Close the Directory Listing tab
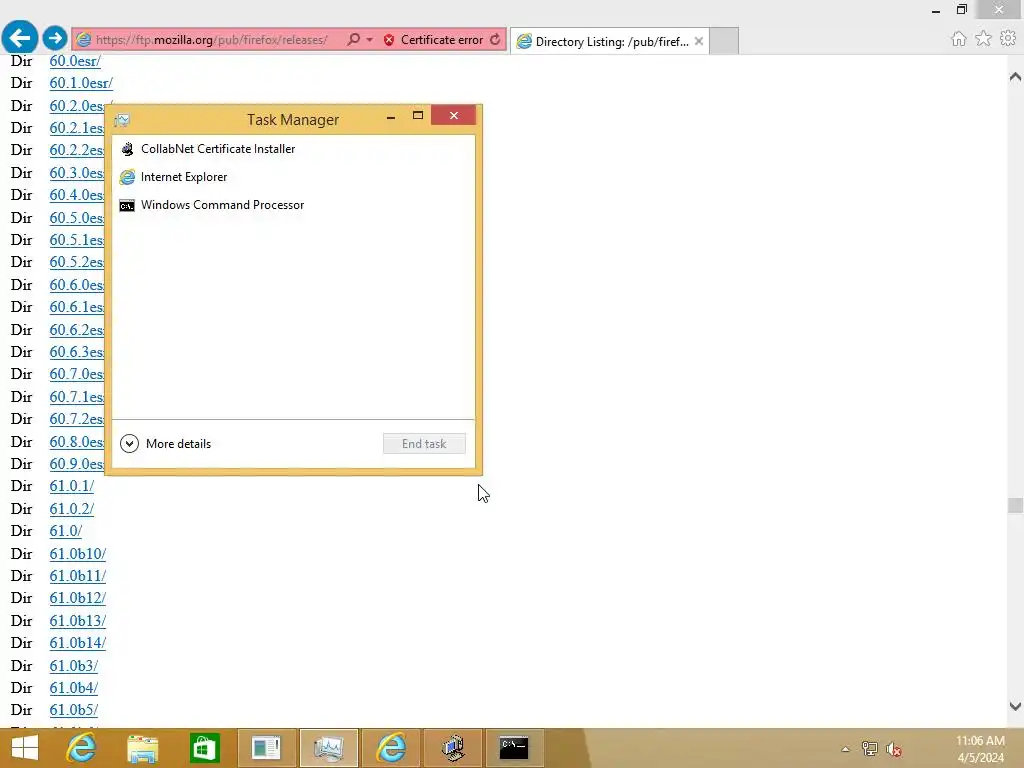 699,40
